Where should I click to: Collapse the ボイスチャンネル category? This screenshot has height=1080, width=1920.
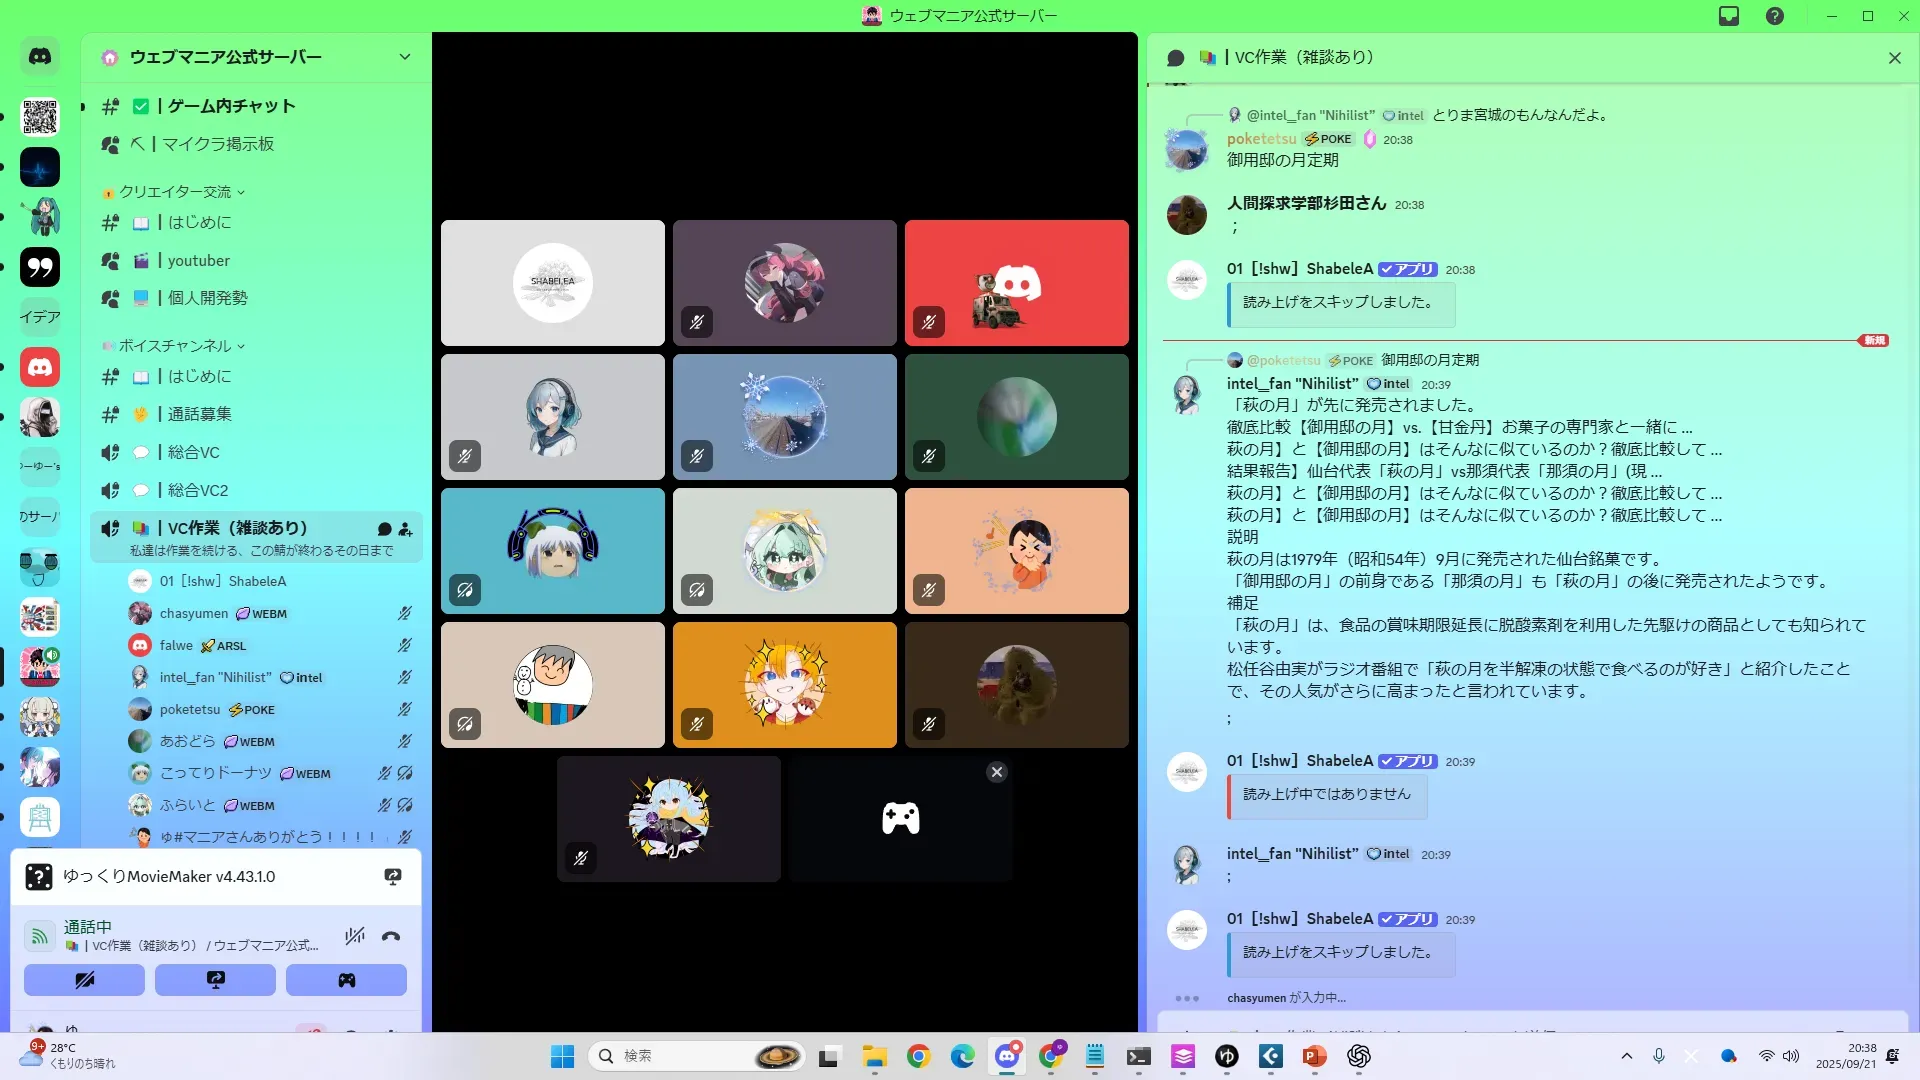coord(175,346)
